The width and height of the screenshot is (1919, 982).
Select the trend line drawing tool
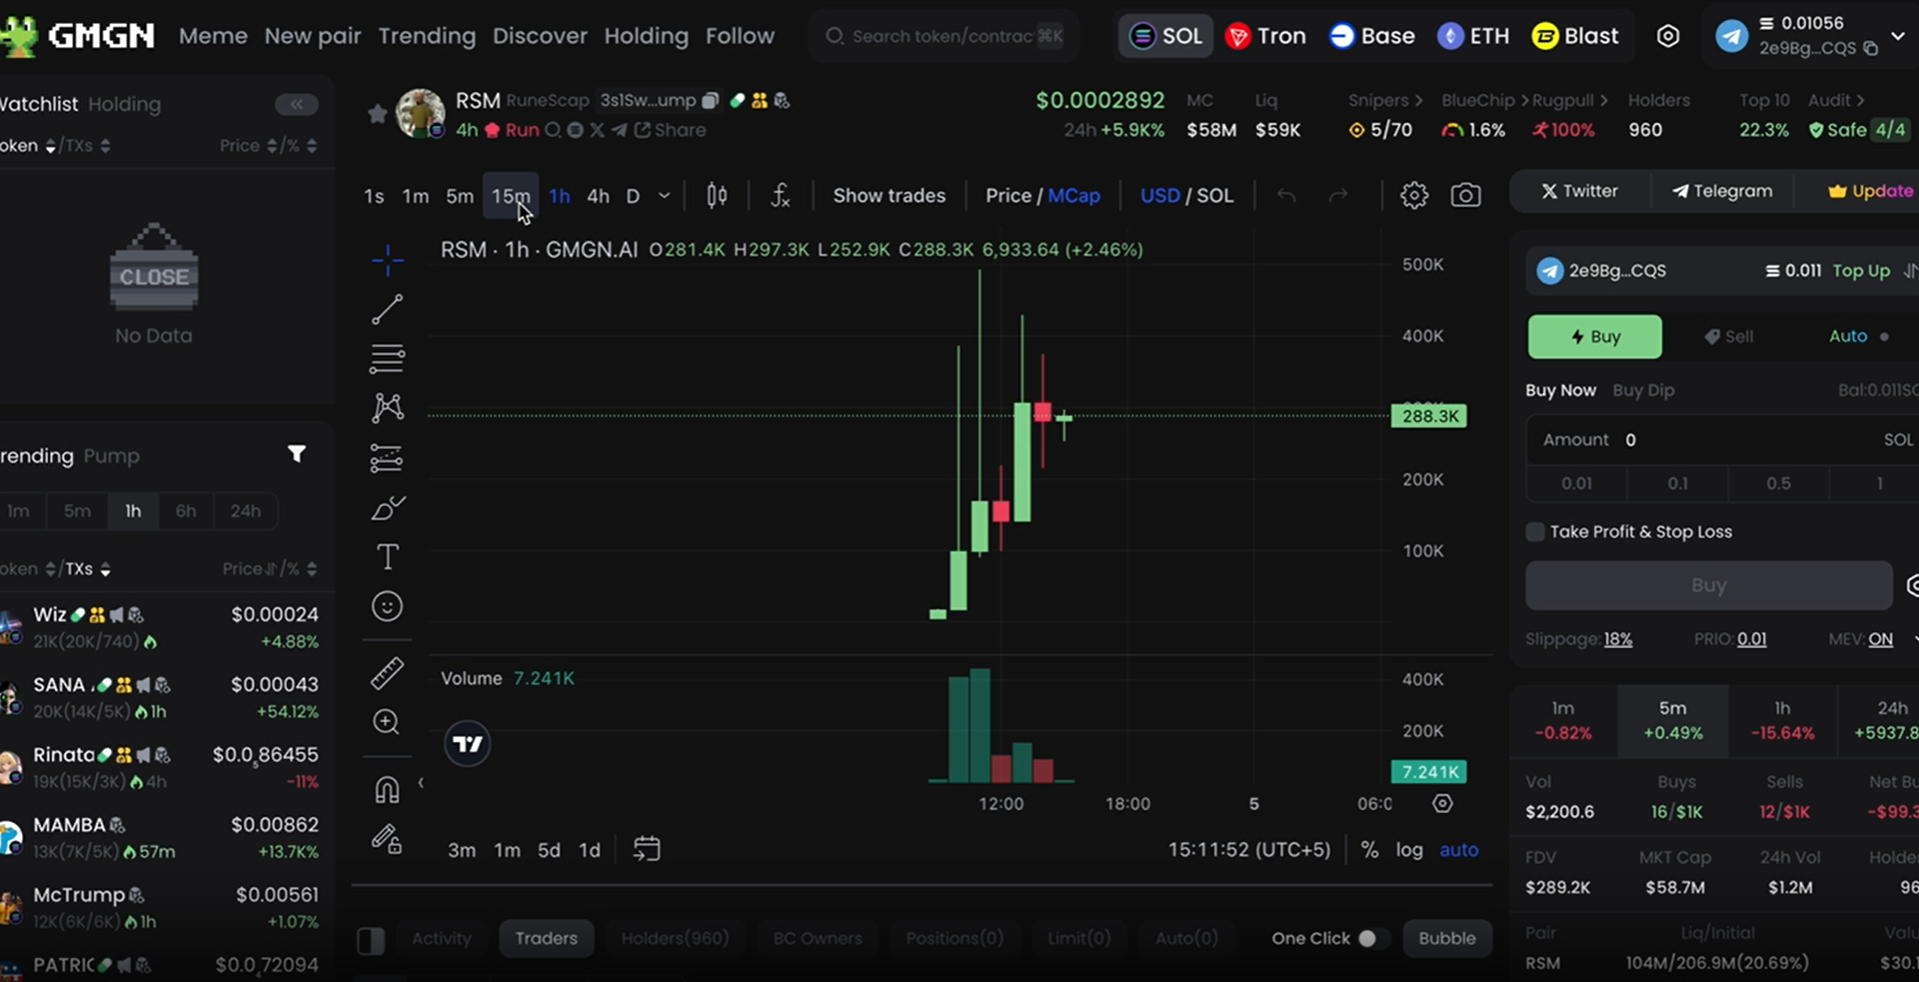pos(387,309)
